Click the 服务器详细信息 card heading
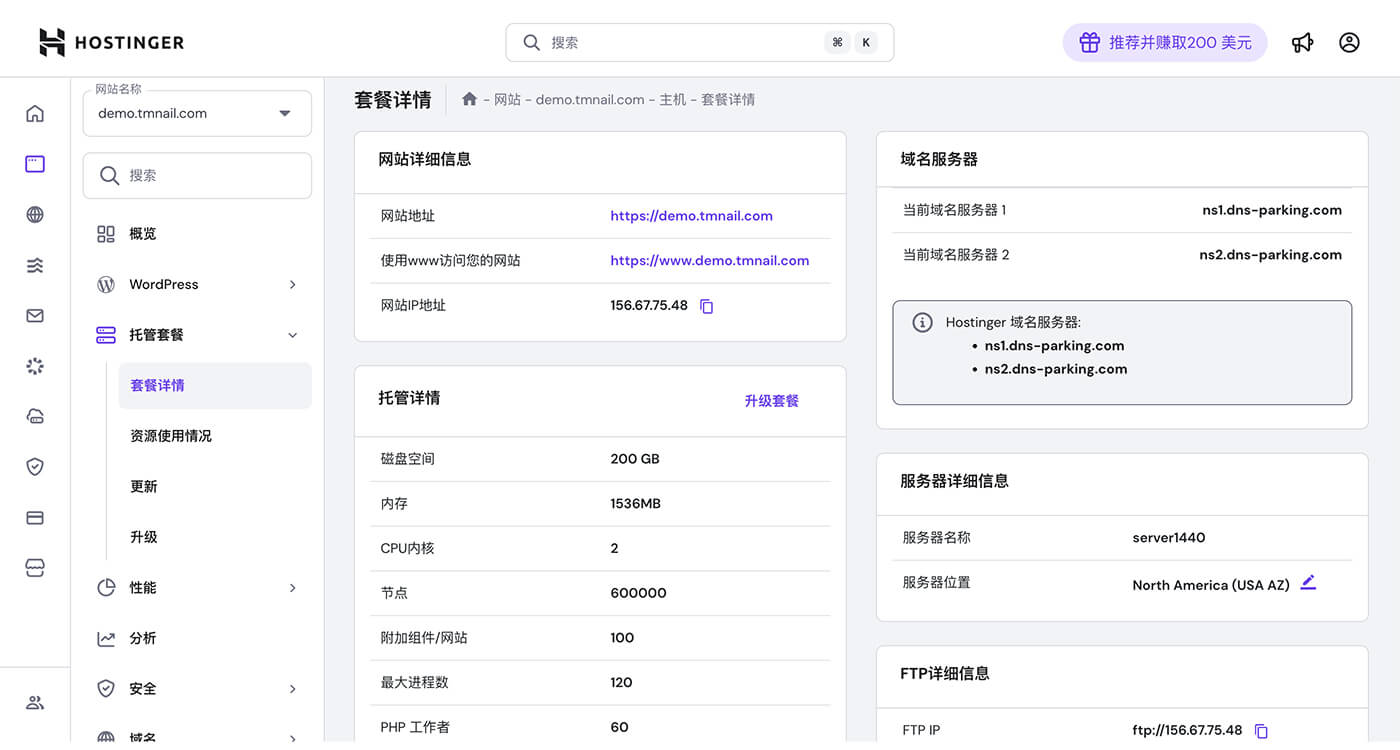This screenshot has width=1400, height=750. pyautogui.click(x=954, y=481)
